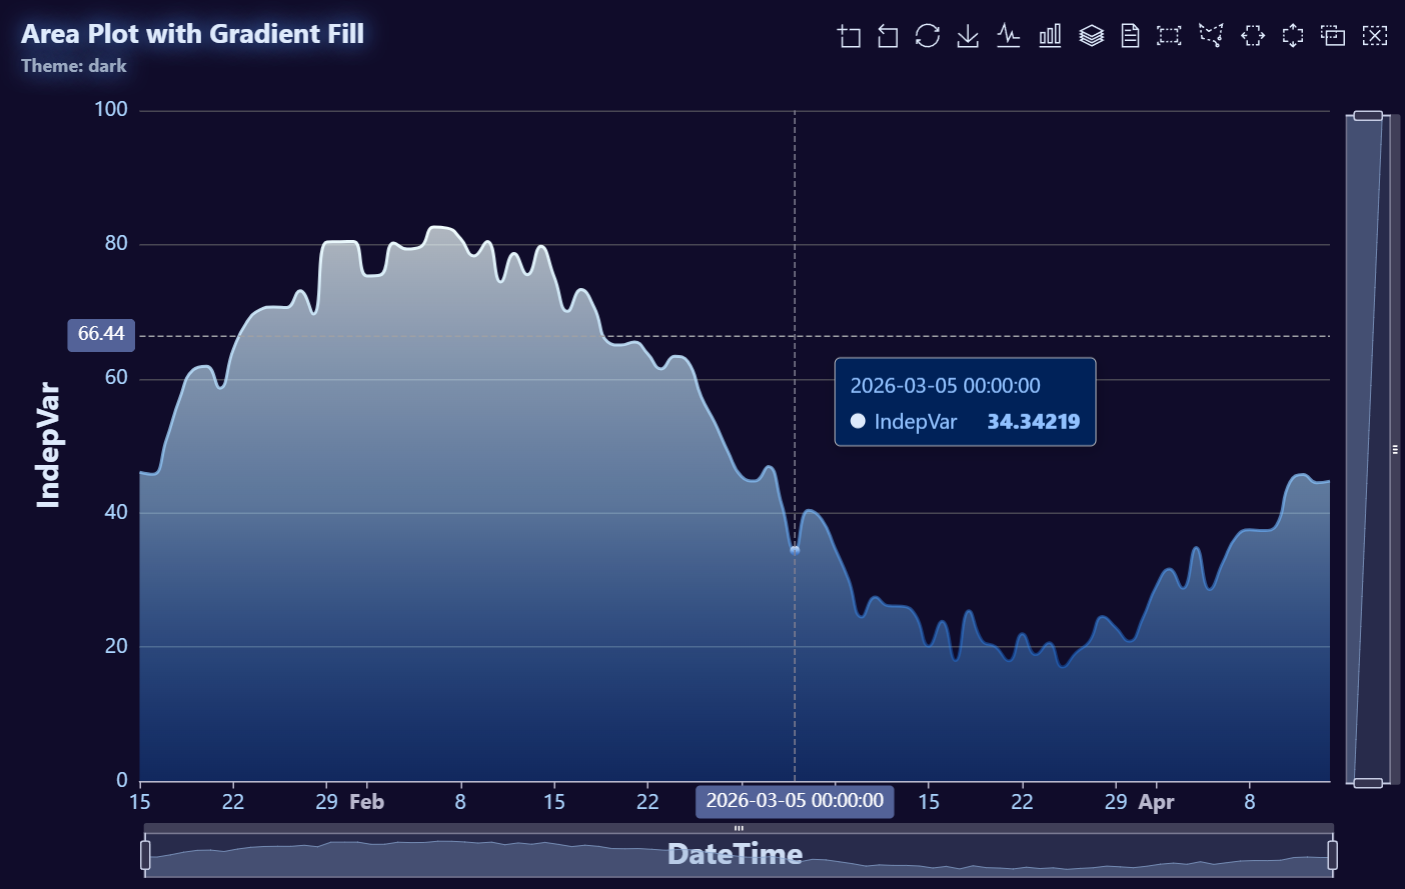The width and height of the screenshot is (1405, 889).
Task: Click the bottom handle of vertical zoom slider
Action: click(x=1367, y=783)
